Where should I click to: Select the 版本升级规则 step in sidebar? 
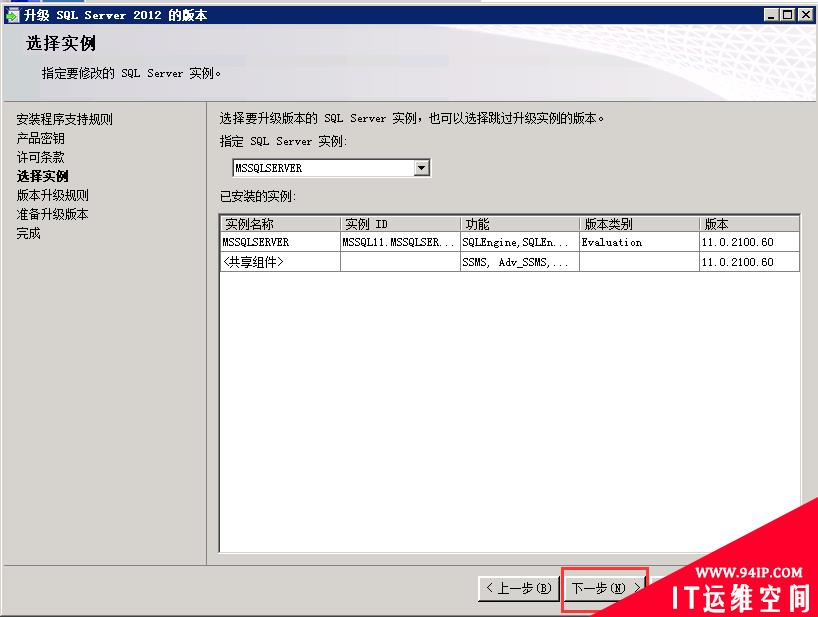(x=52, y=195)
